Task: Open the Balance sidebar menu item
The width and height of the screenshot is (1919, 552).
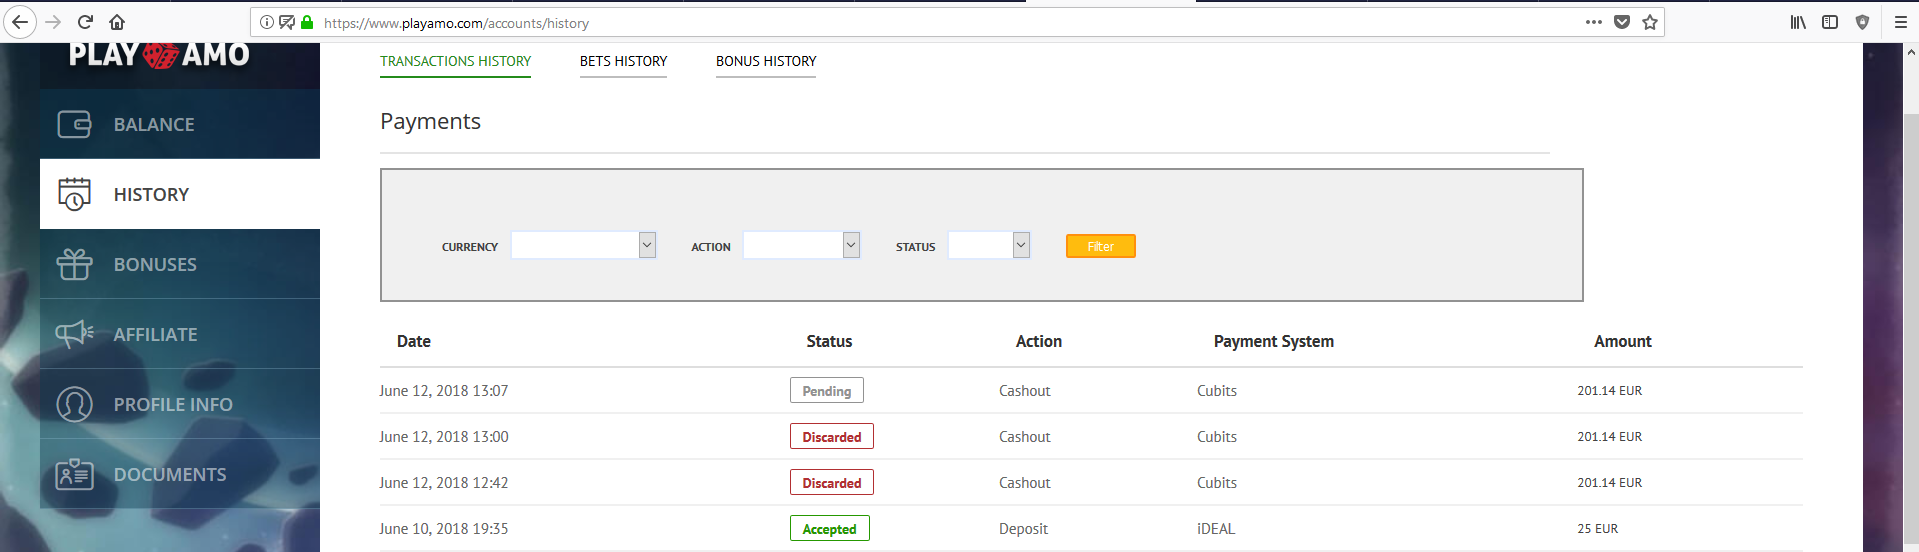Action: point(180,124)
